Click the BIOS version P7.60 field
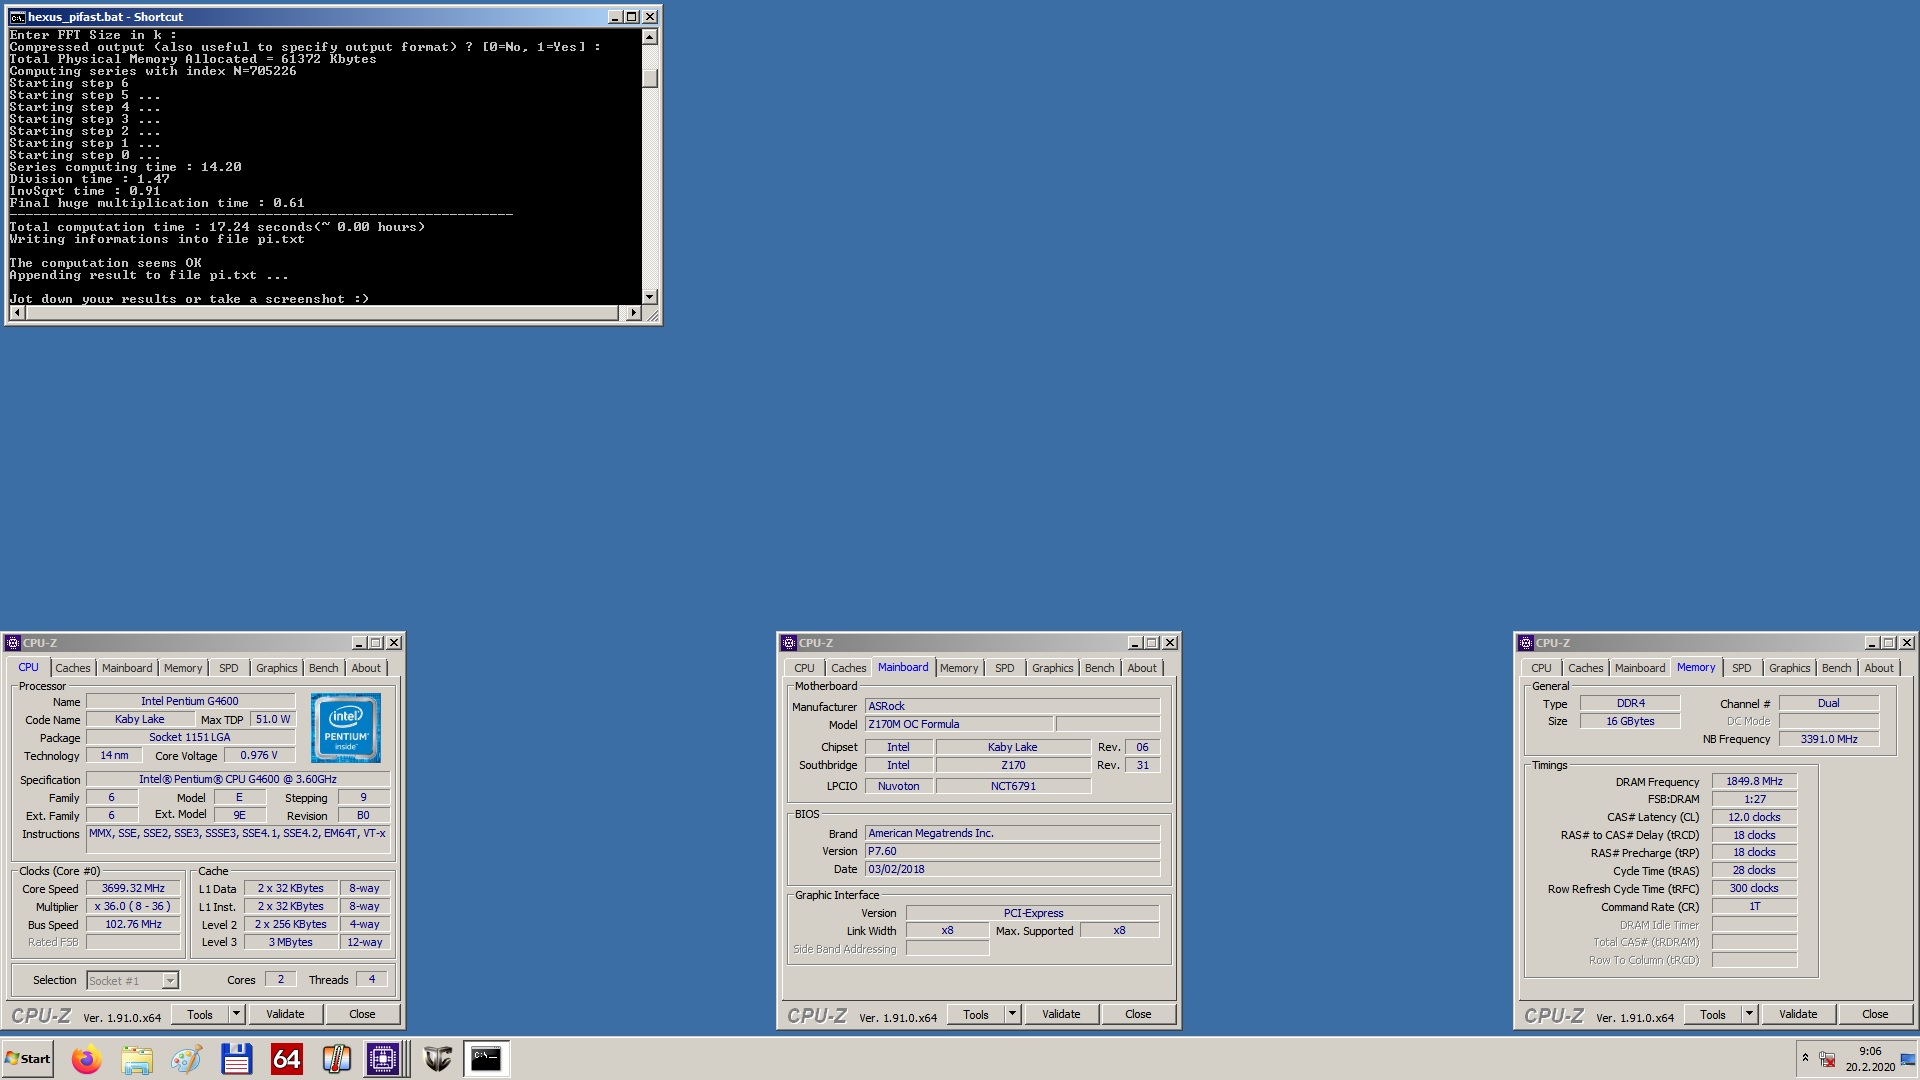 coord(1012,852)
